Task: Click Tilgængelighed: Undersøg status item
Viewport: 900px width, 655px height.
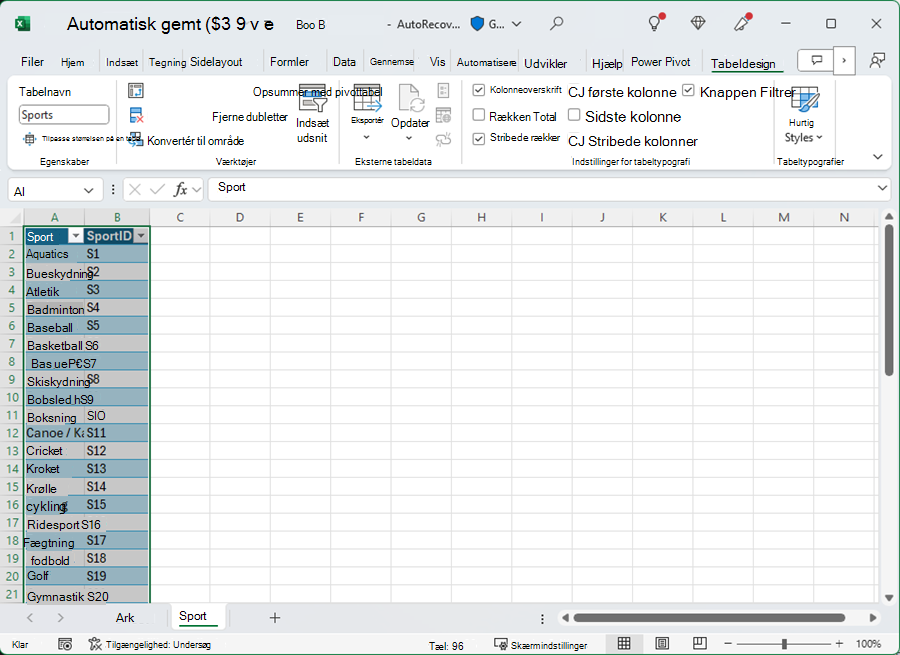Action: (x=150, y=645)
